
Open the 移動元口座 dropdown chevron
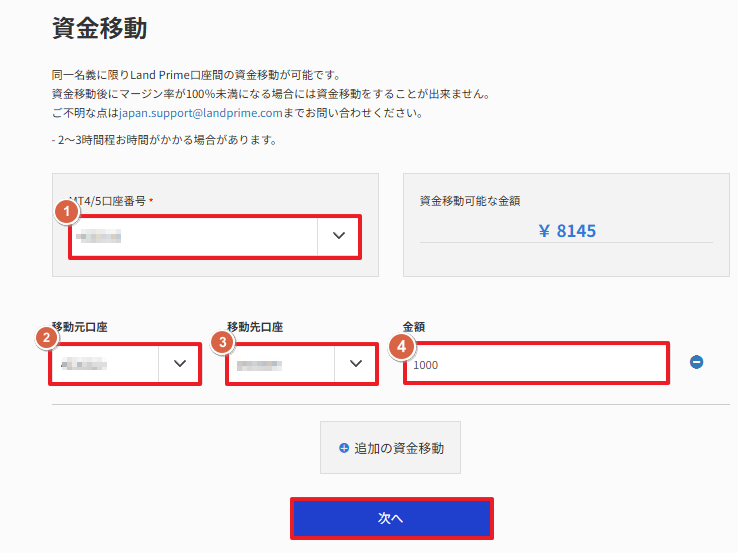pyautogui.click(x=179, y=363)
